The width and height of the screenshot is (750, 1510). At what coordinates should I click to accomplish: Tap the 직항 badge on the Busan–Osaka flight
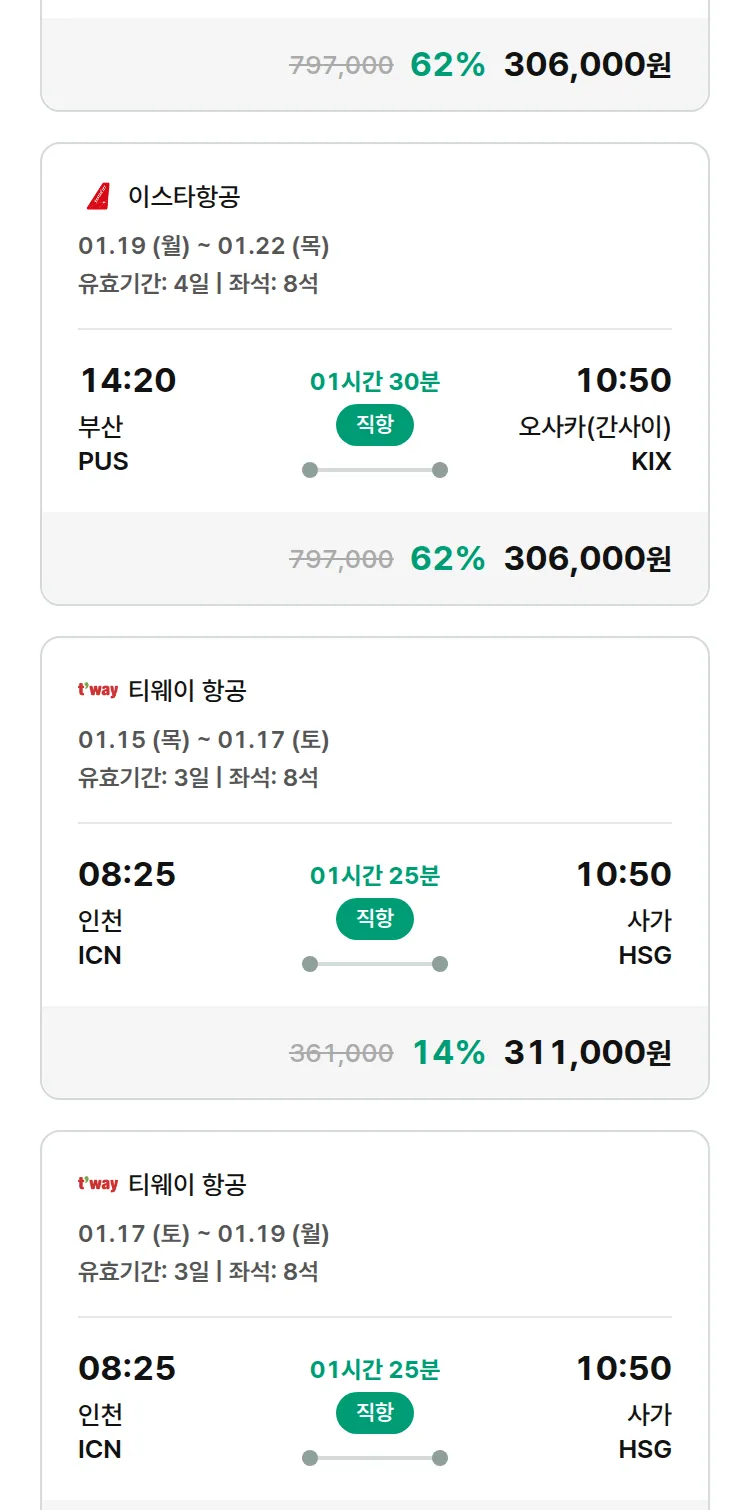point(375,425)
